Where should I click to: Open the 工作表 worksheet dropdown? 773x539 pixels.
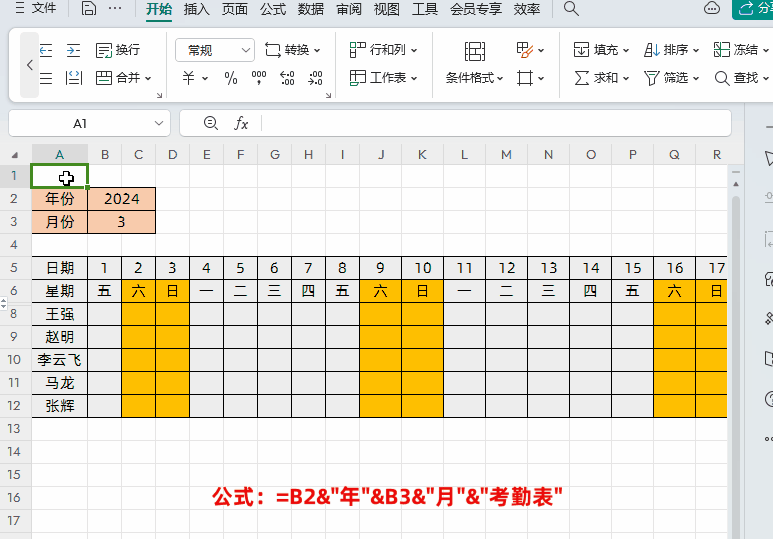tap(383, 78)
